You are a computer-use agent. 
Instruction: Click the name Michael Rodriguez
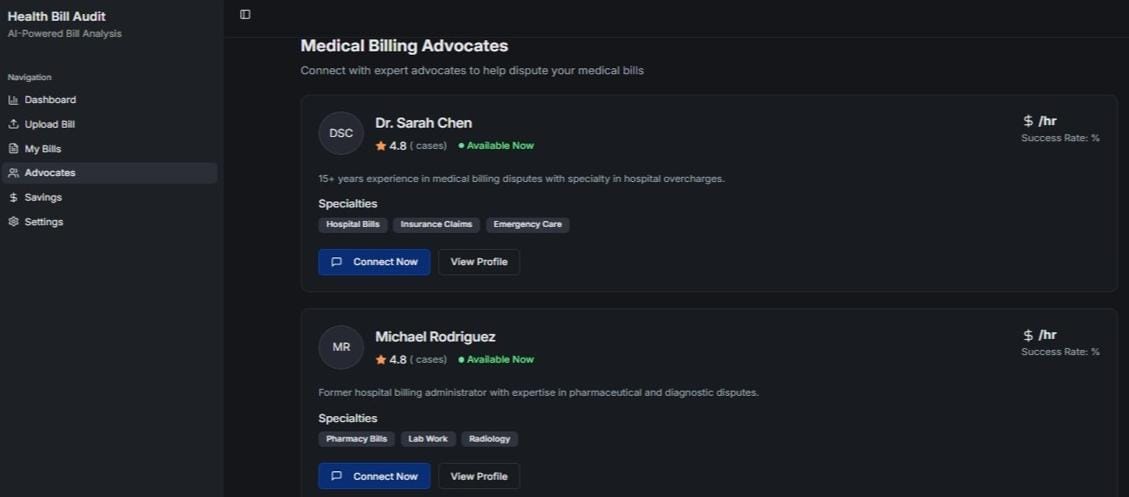click(435, 337)
